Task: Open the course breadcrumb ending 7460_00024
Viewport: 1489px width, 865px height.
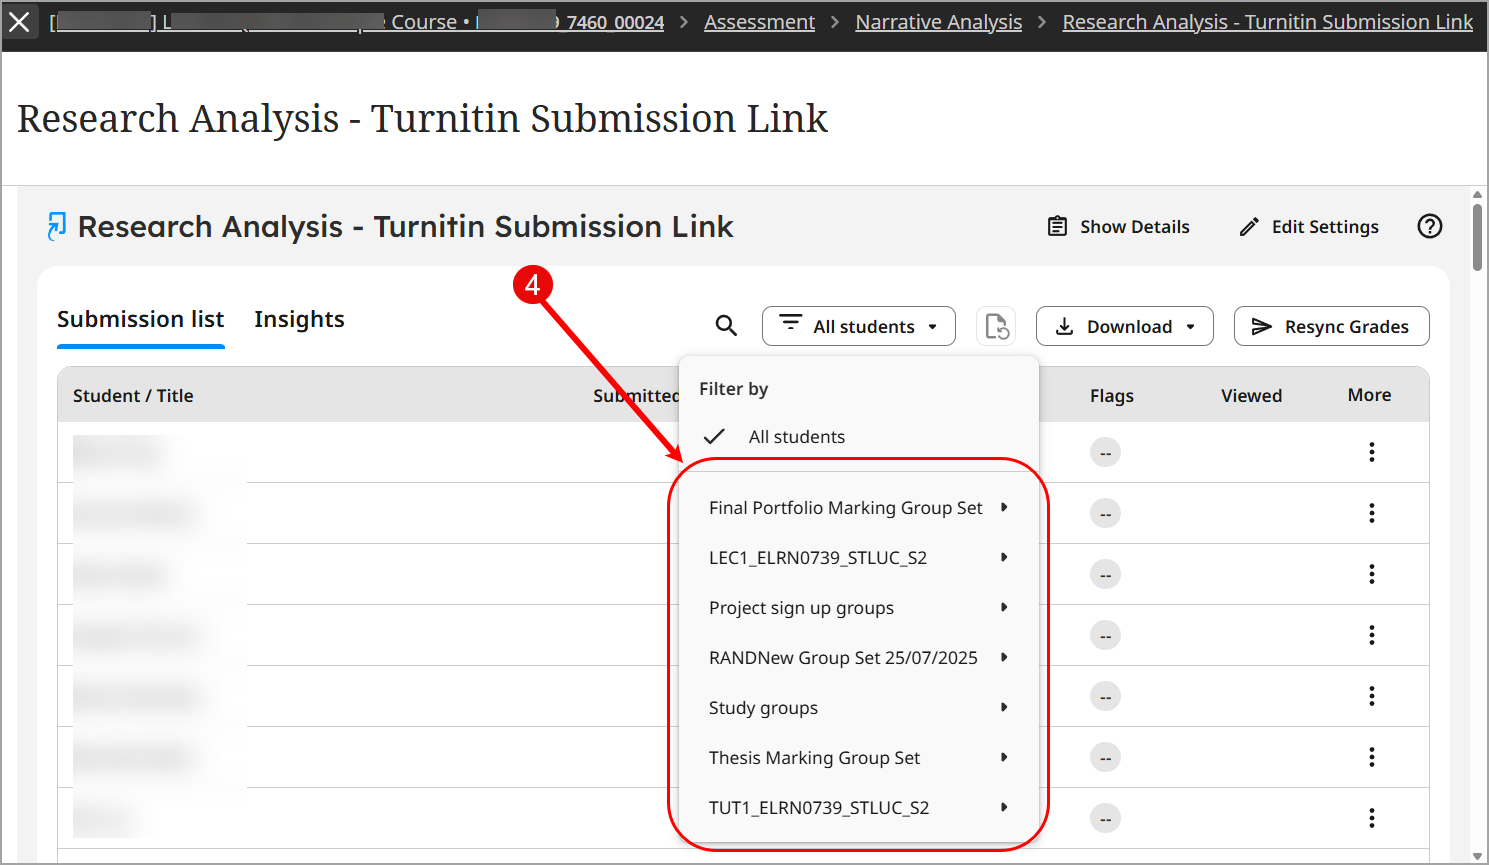Action: click(357, 22)
